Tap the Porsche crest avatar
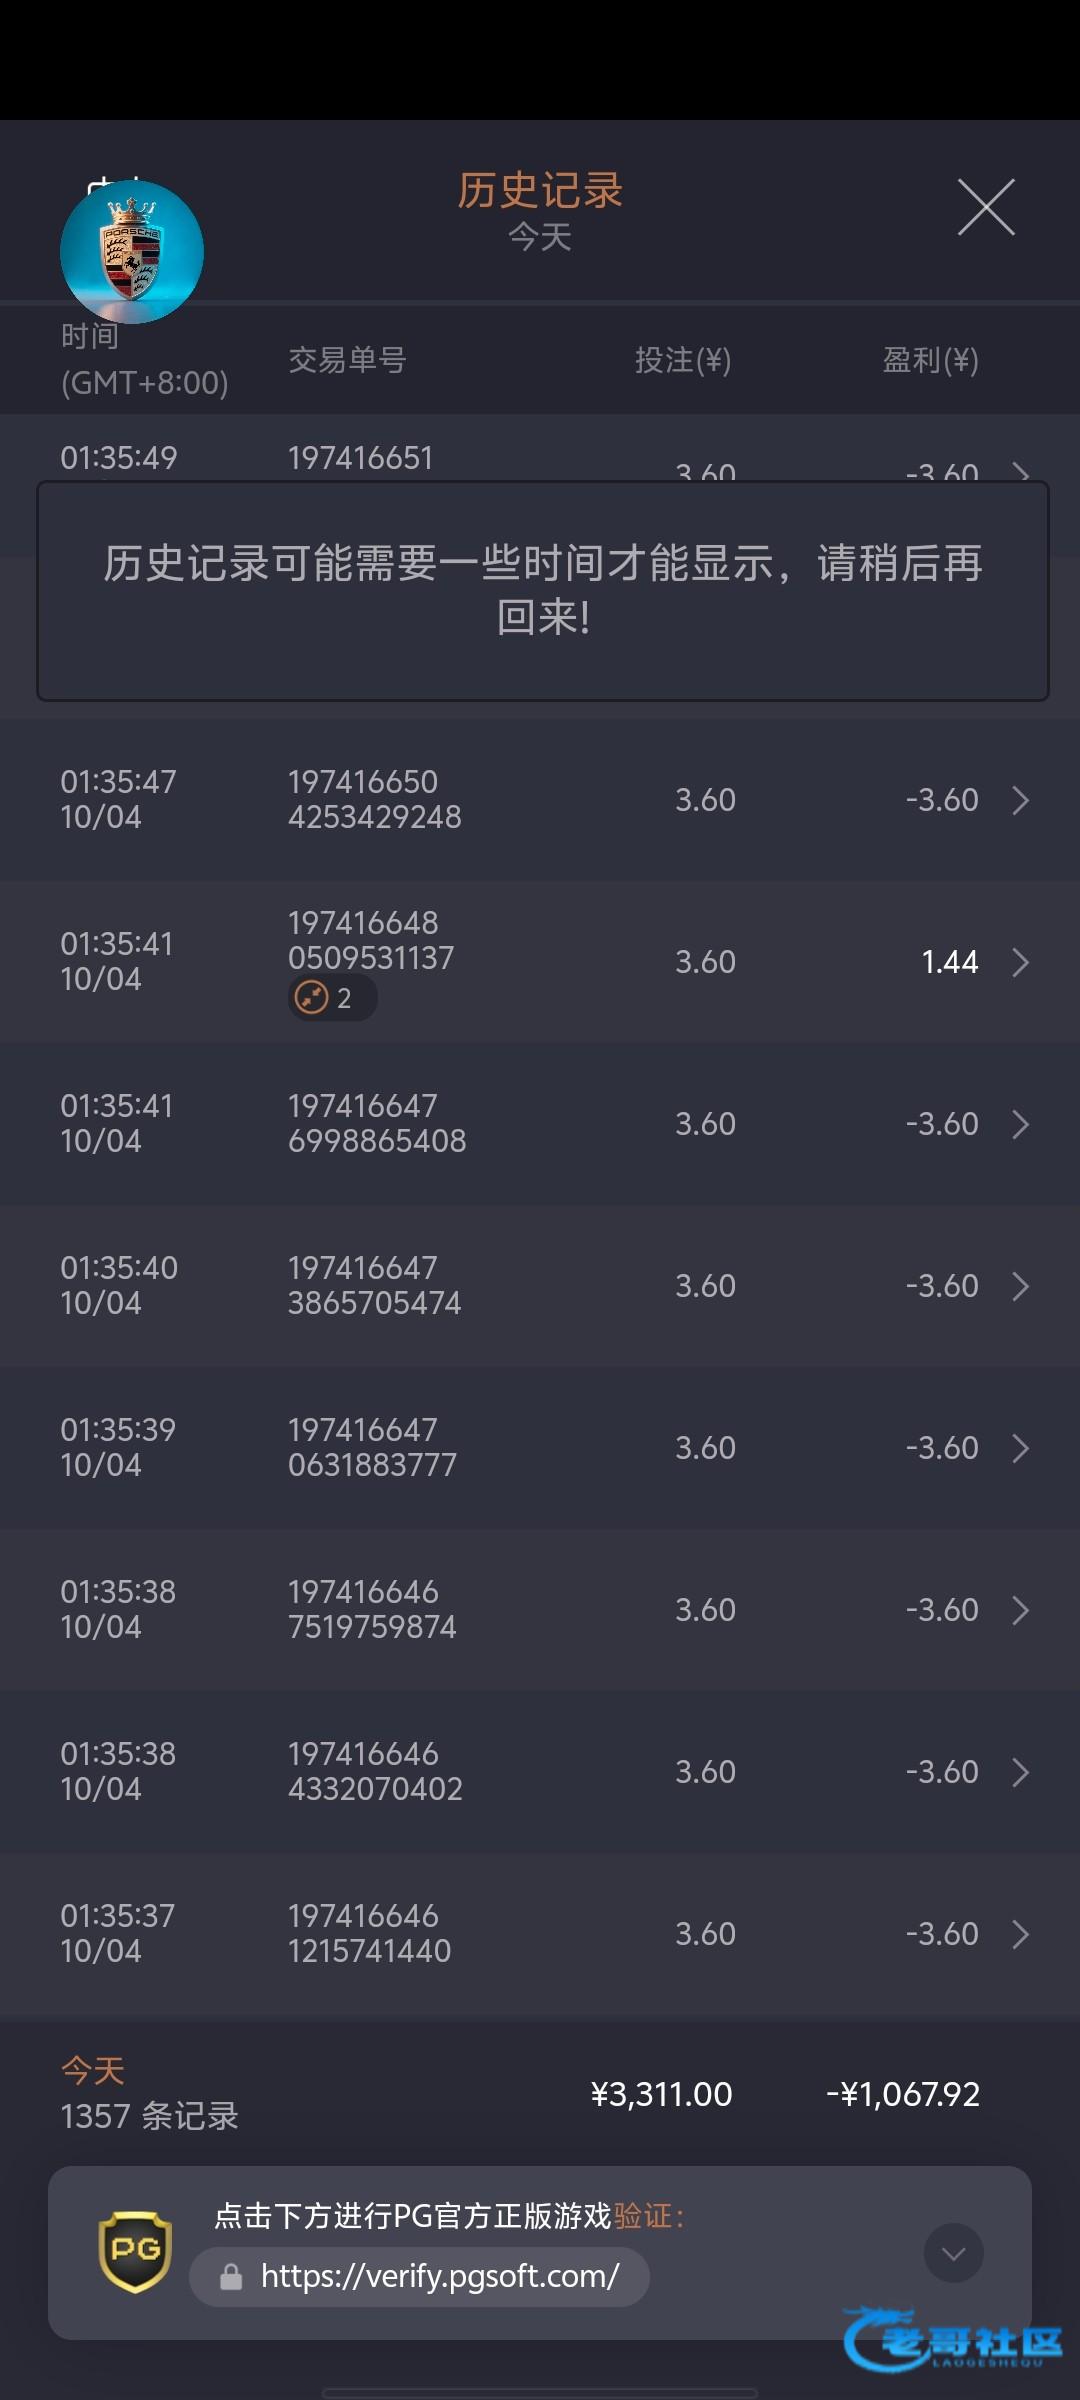Image resolution: width=1080 pixels, height=2400 pixels. tap(132, 252)
